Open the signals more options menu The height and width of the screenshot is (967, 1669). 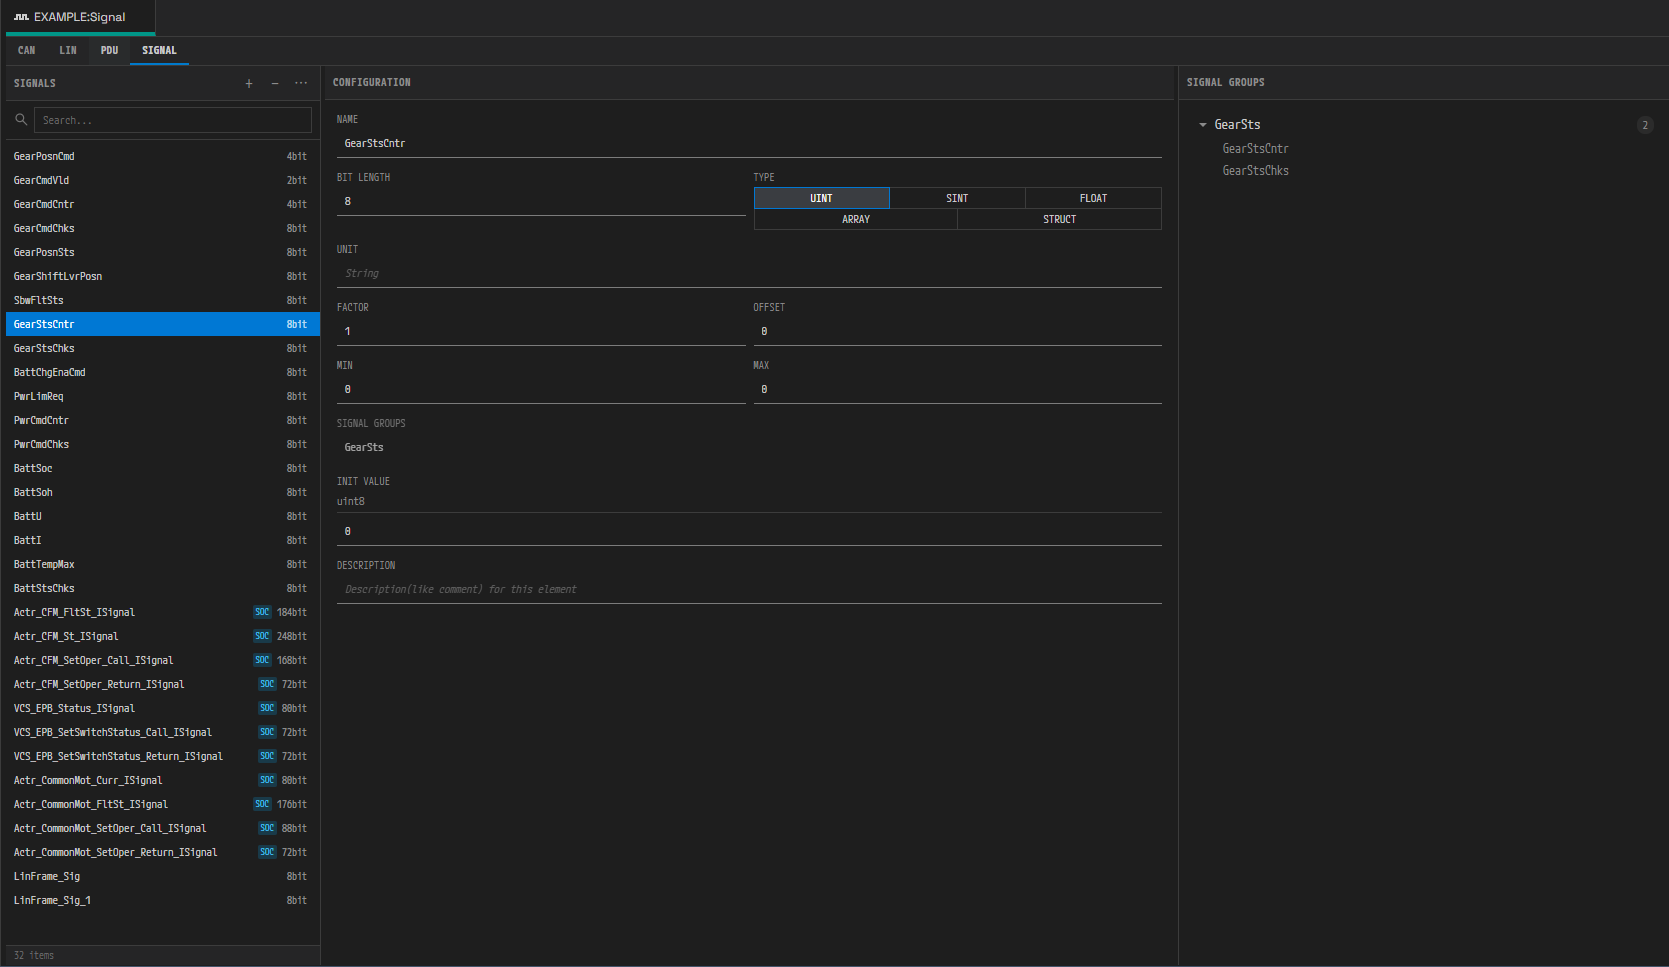click(x=301, y=84)
